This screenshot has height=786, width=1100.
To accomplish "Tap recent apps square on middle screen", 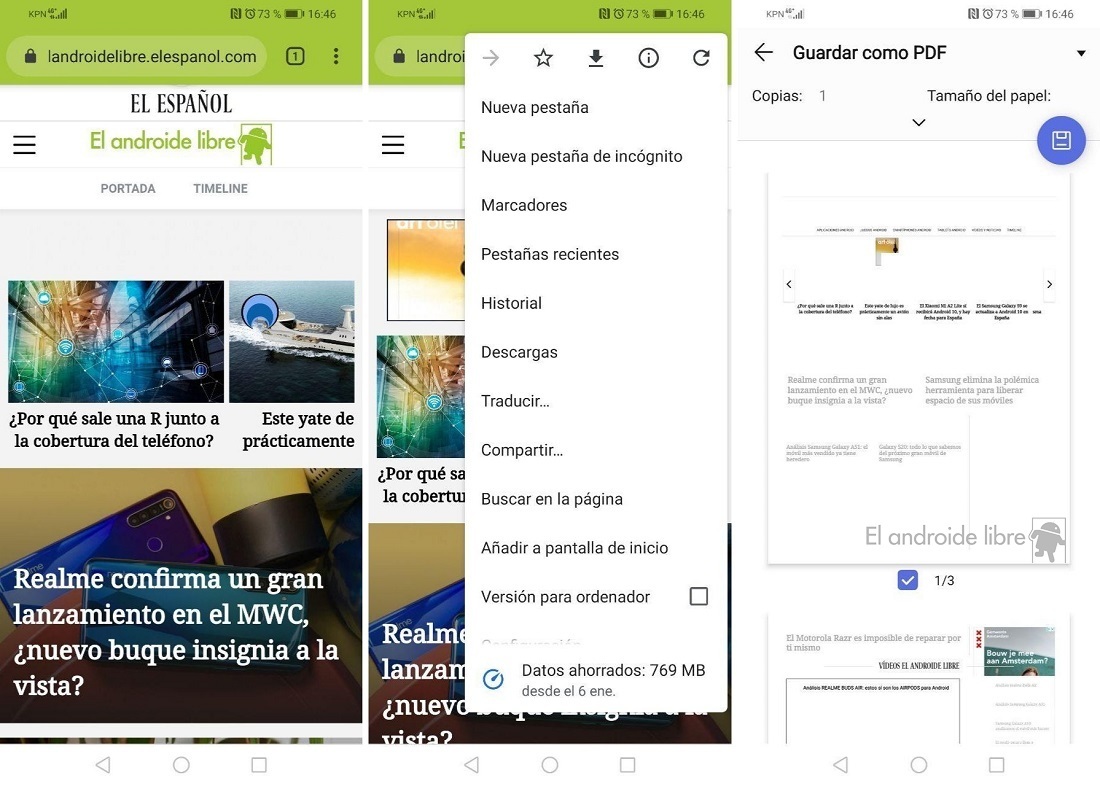I will pos(628,764).
